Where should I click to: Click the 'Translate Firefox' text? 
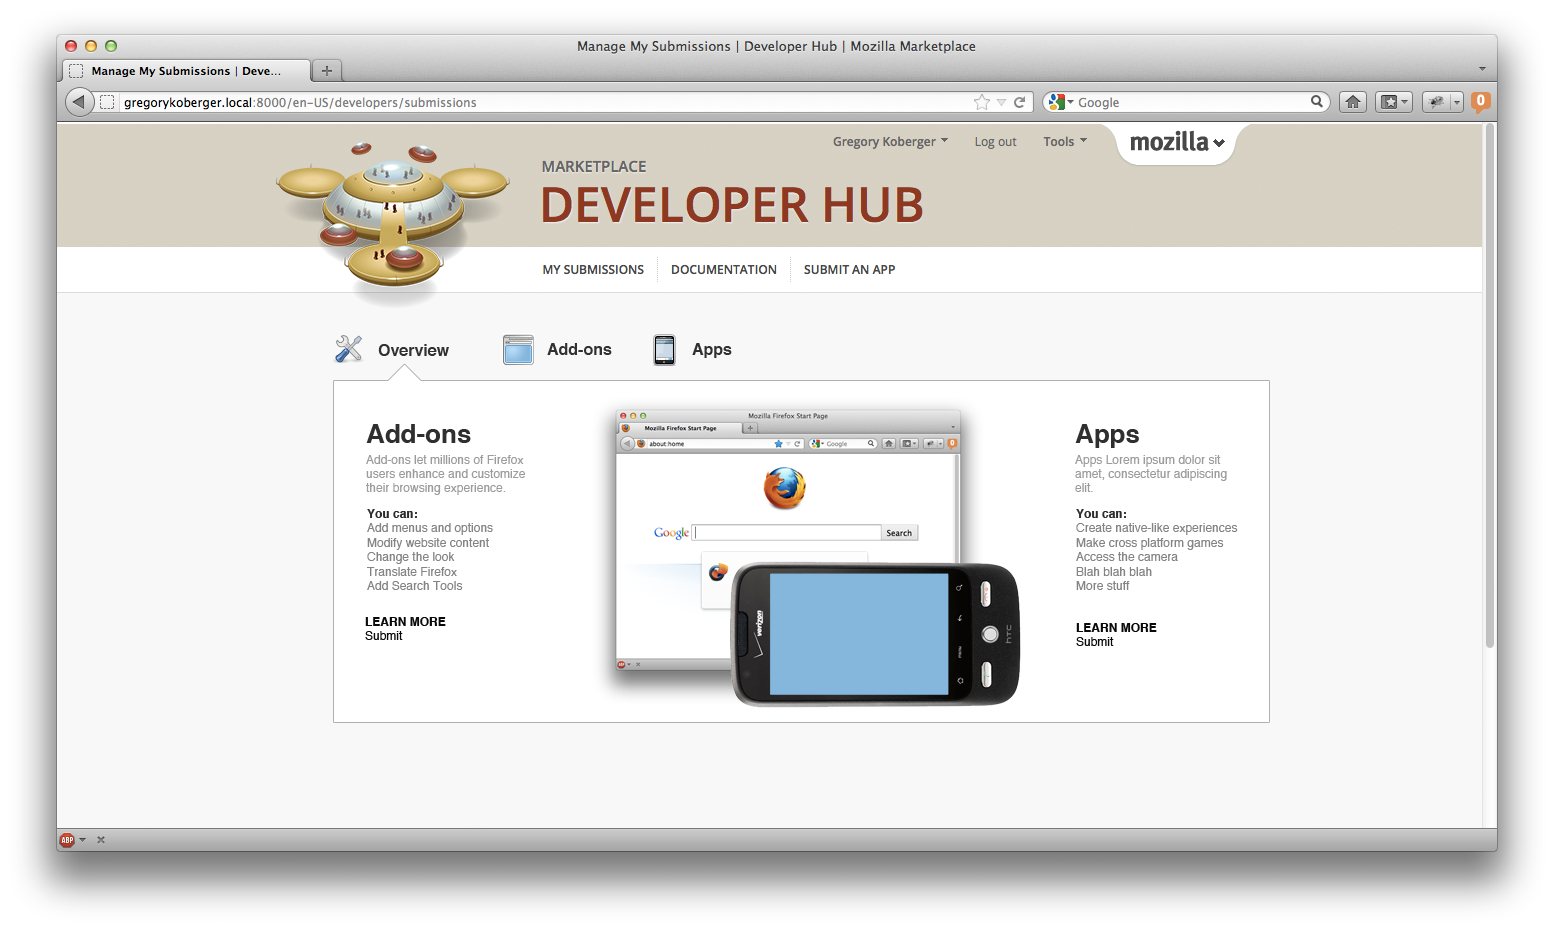click(412, 572)
